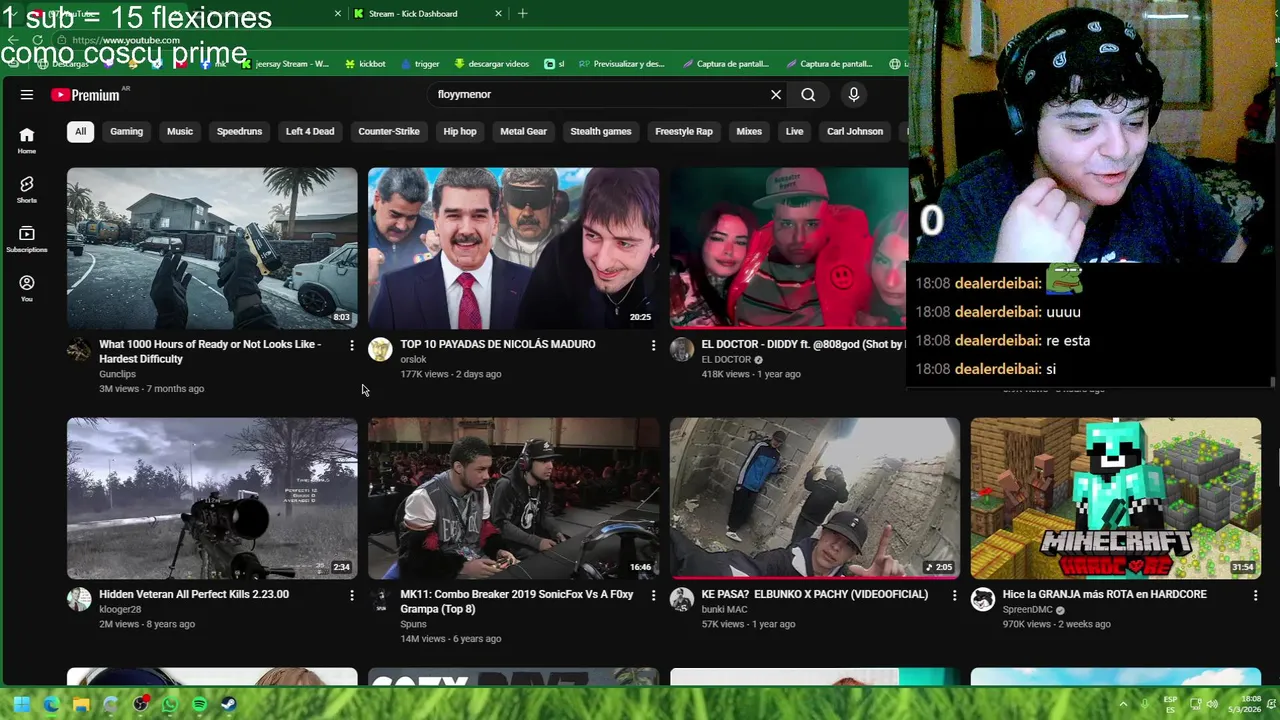Viewport: 1280px width, 720px height.
Task: Open the ESP language switcher in tray
Action: coord(1170,704)
